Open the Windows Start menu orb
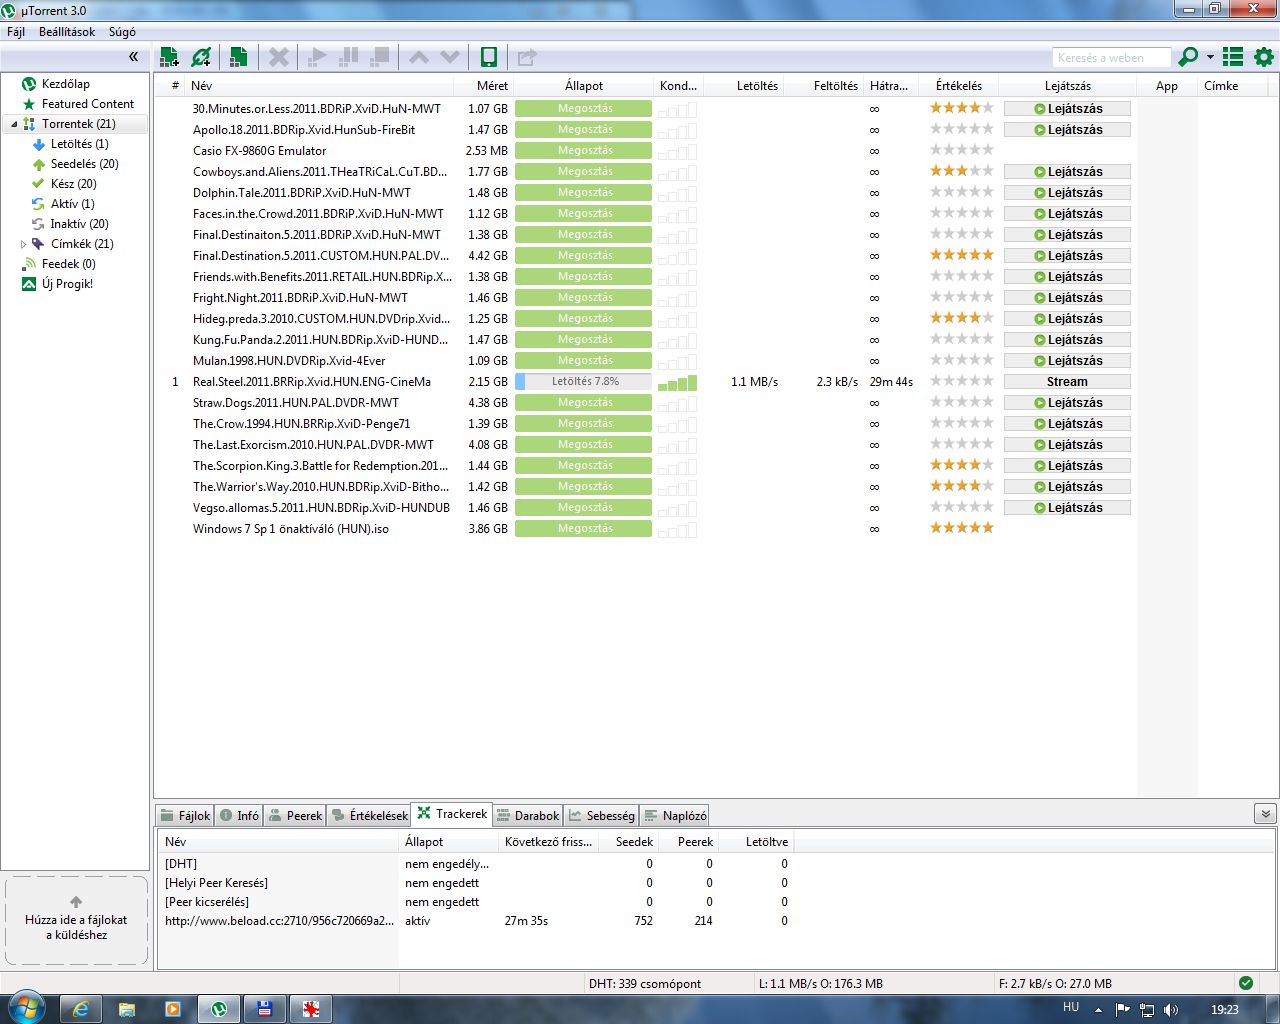This screenshot has height=1024, width=1280. tap(25, 1007)
